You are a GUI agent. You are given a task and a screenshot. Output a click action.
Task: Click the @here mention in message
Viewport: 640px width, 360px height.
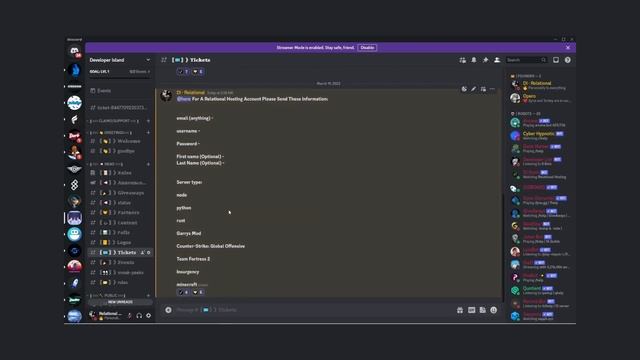click(184, 99)
